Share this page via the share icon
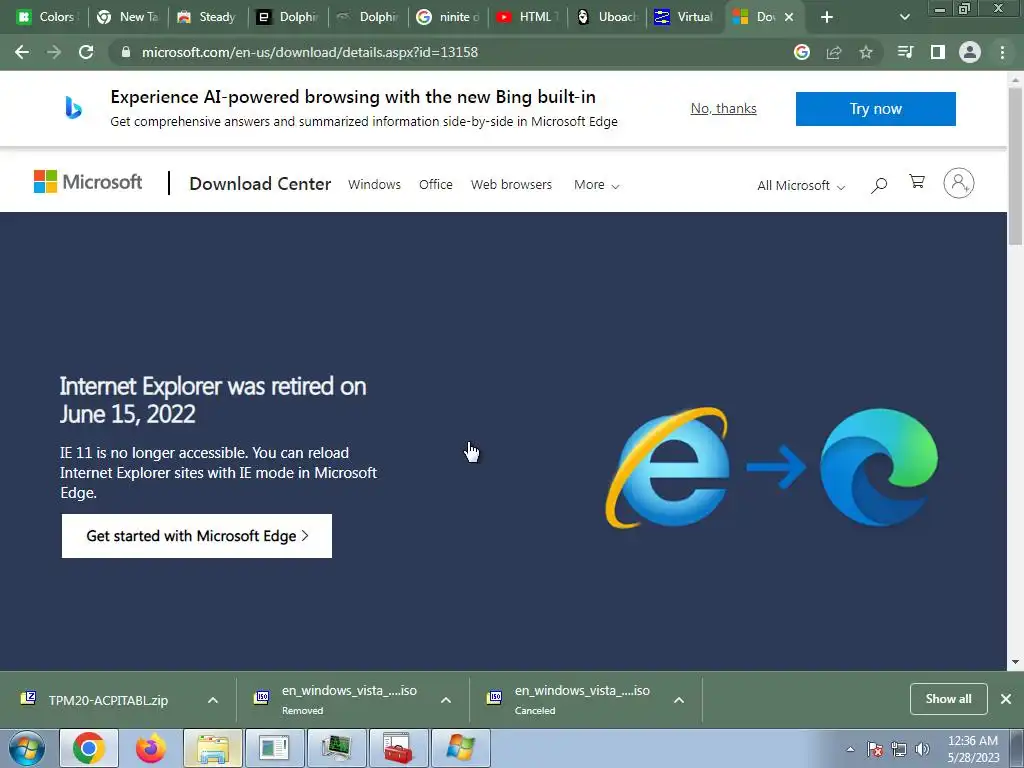Screen dimensions: 1024x768 point(834,52)
